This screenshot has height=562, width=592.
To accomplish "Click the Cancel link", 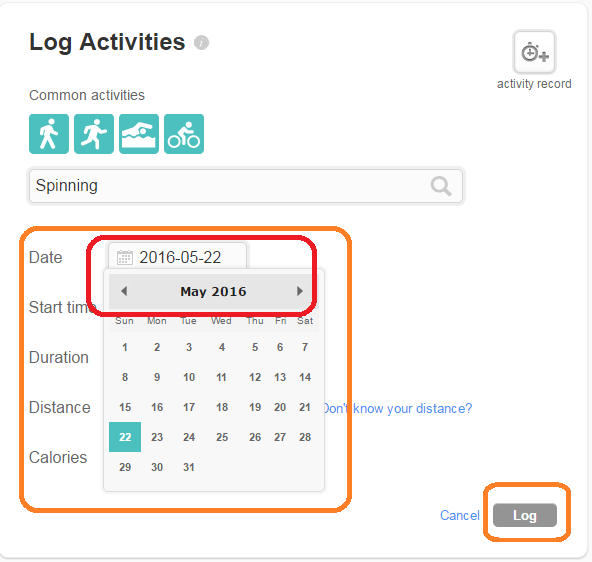I will [x=460, y=515].
